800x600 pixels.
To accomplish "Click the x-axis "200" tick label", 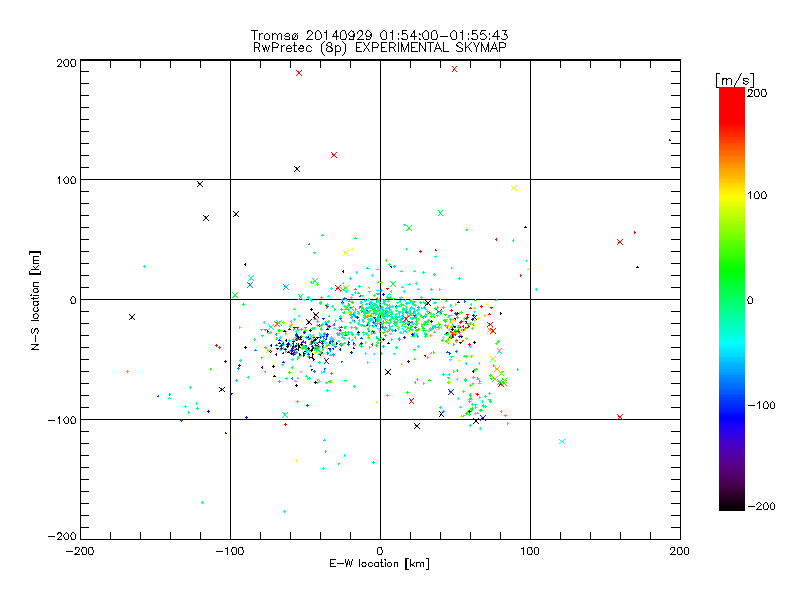I will coord(680,551).
